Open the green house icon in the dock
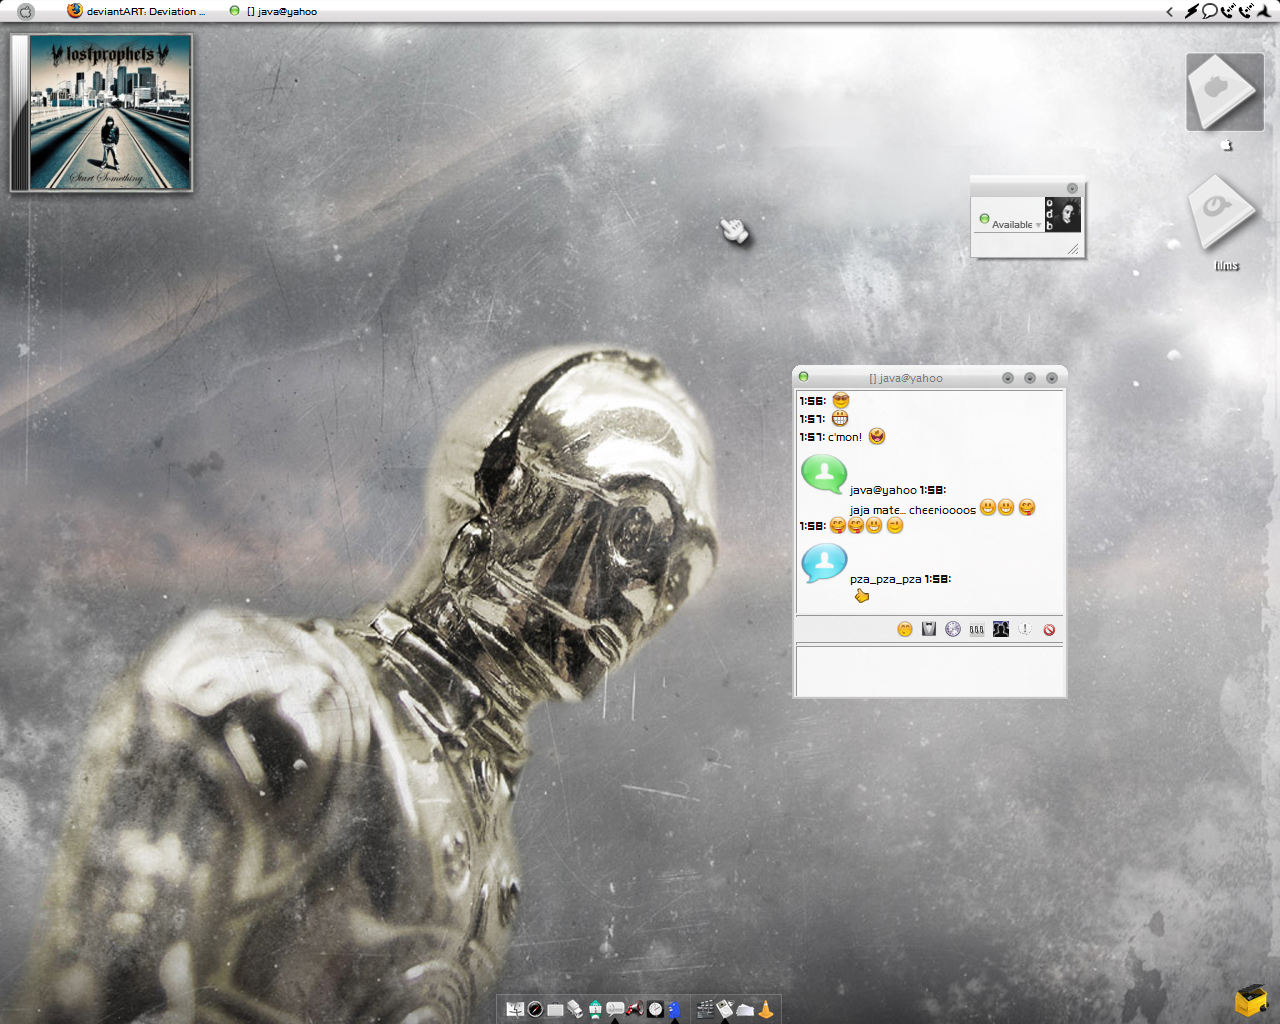The image size is (1280, 1024). click(596, 1009)
